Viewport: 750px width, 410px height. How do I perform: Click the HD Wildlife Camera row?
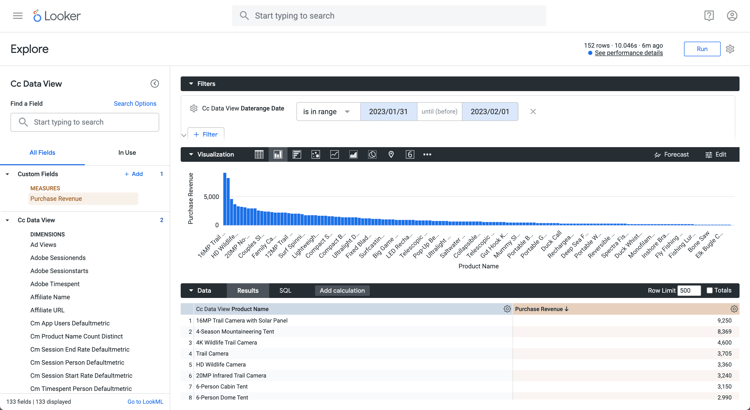[460, 365]
